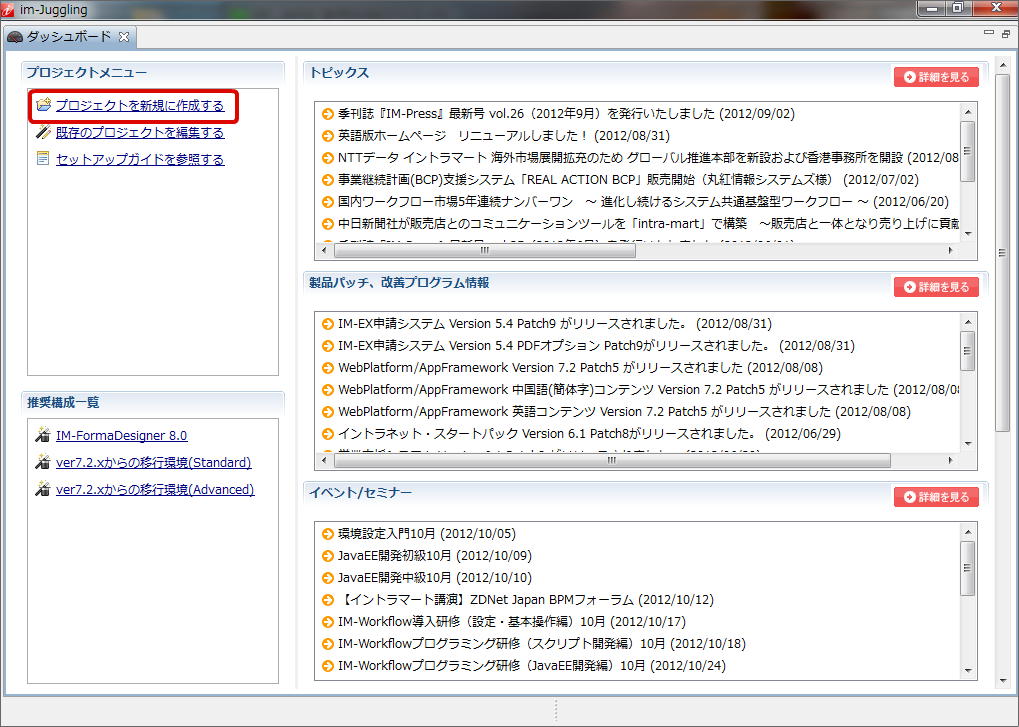The image size is (1019, 727).
Task: Open 既存のプロジェクトを編集する link
Action: click(x=140, y=133)
